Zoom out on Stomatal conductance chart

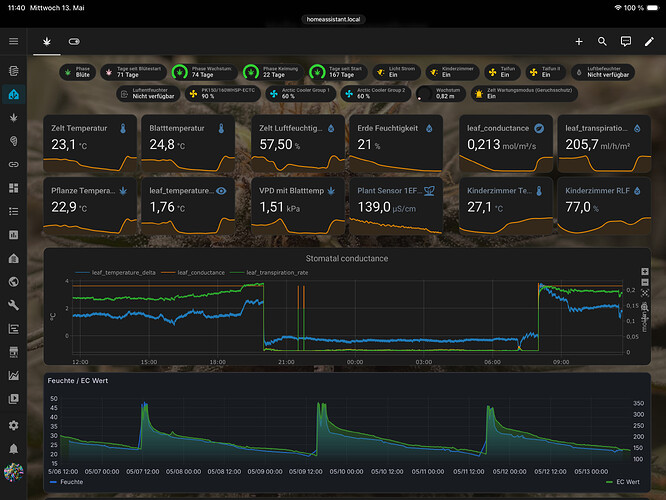pyautogui.click(x=644, y=282)
